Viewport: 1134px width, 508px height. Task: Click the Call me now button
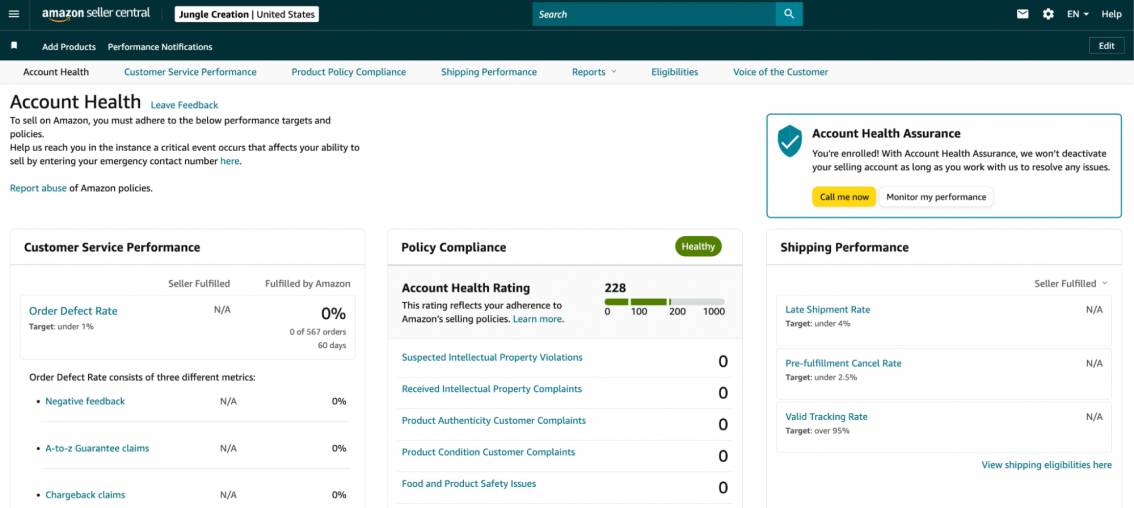pyautogui.click(x=844, y=197)
